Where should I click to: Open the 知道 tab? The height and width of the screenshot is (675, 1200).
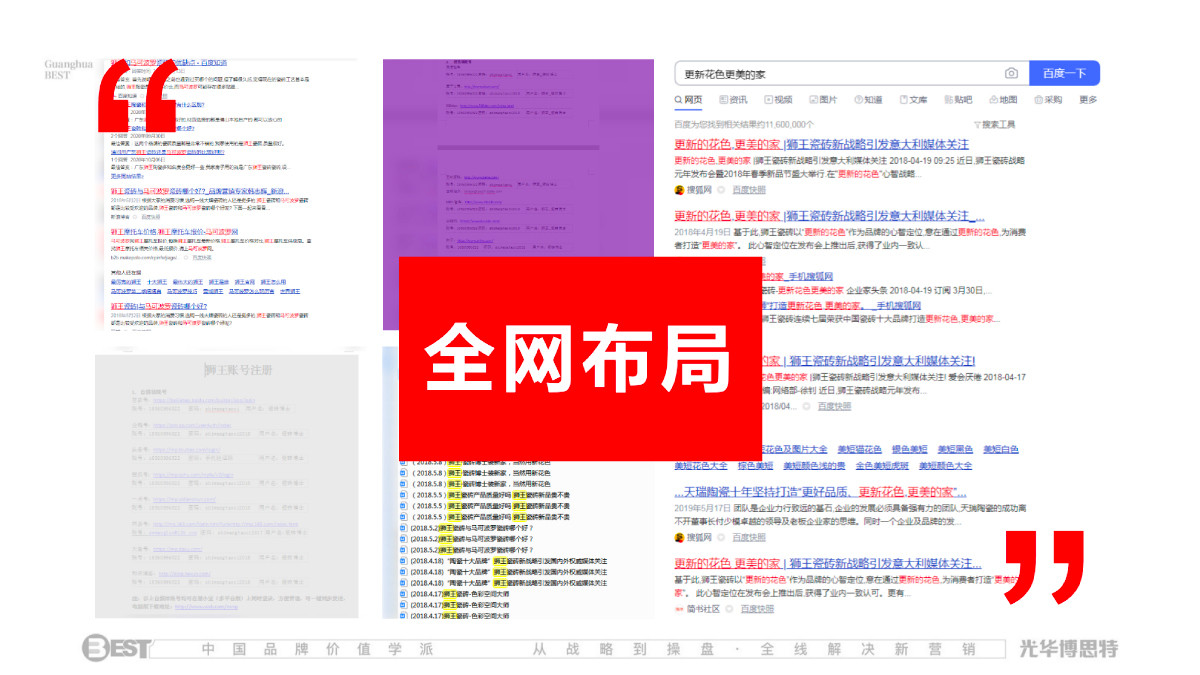coord(868,100)
